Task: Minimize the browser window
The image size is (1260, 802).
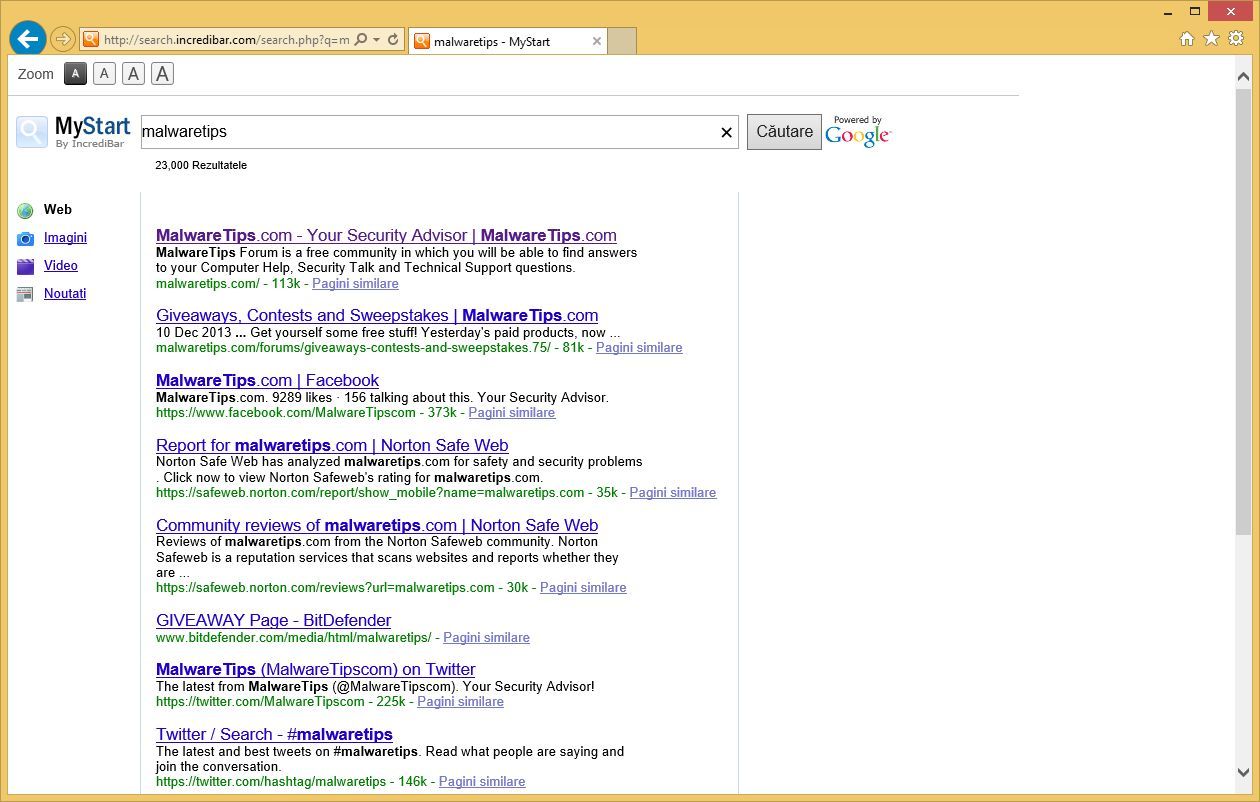Action: coord(1167,11)
